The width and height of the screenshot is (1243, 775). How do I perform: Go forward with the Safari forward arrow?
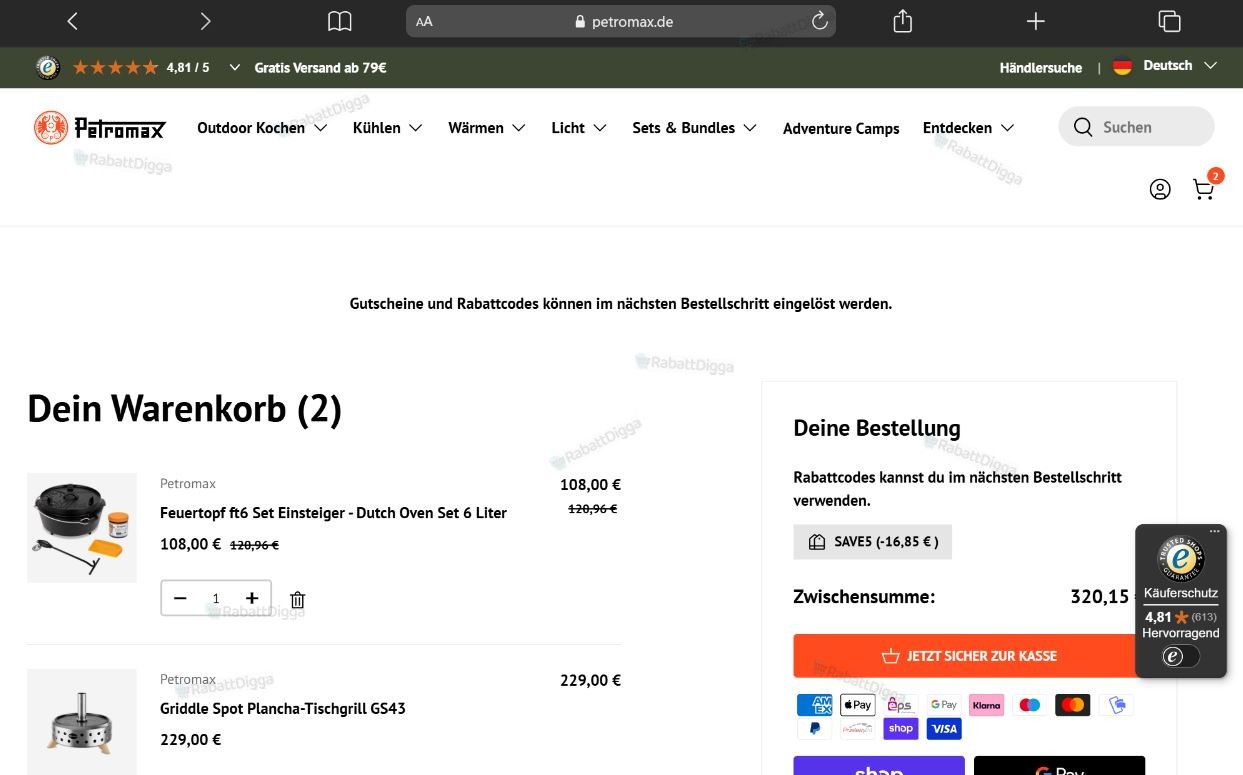(x=205, y=21)
